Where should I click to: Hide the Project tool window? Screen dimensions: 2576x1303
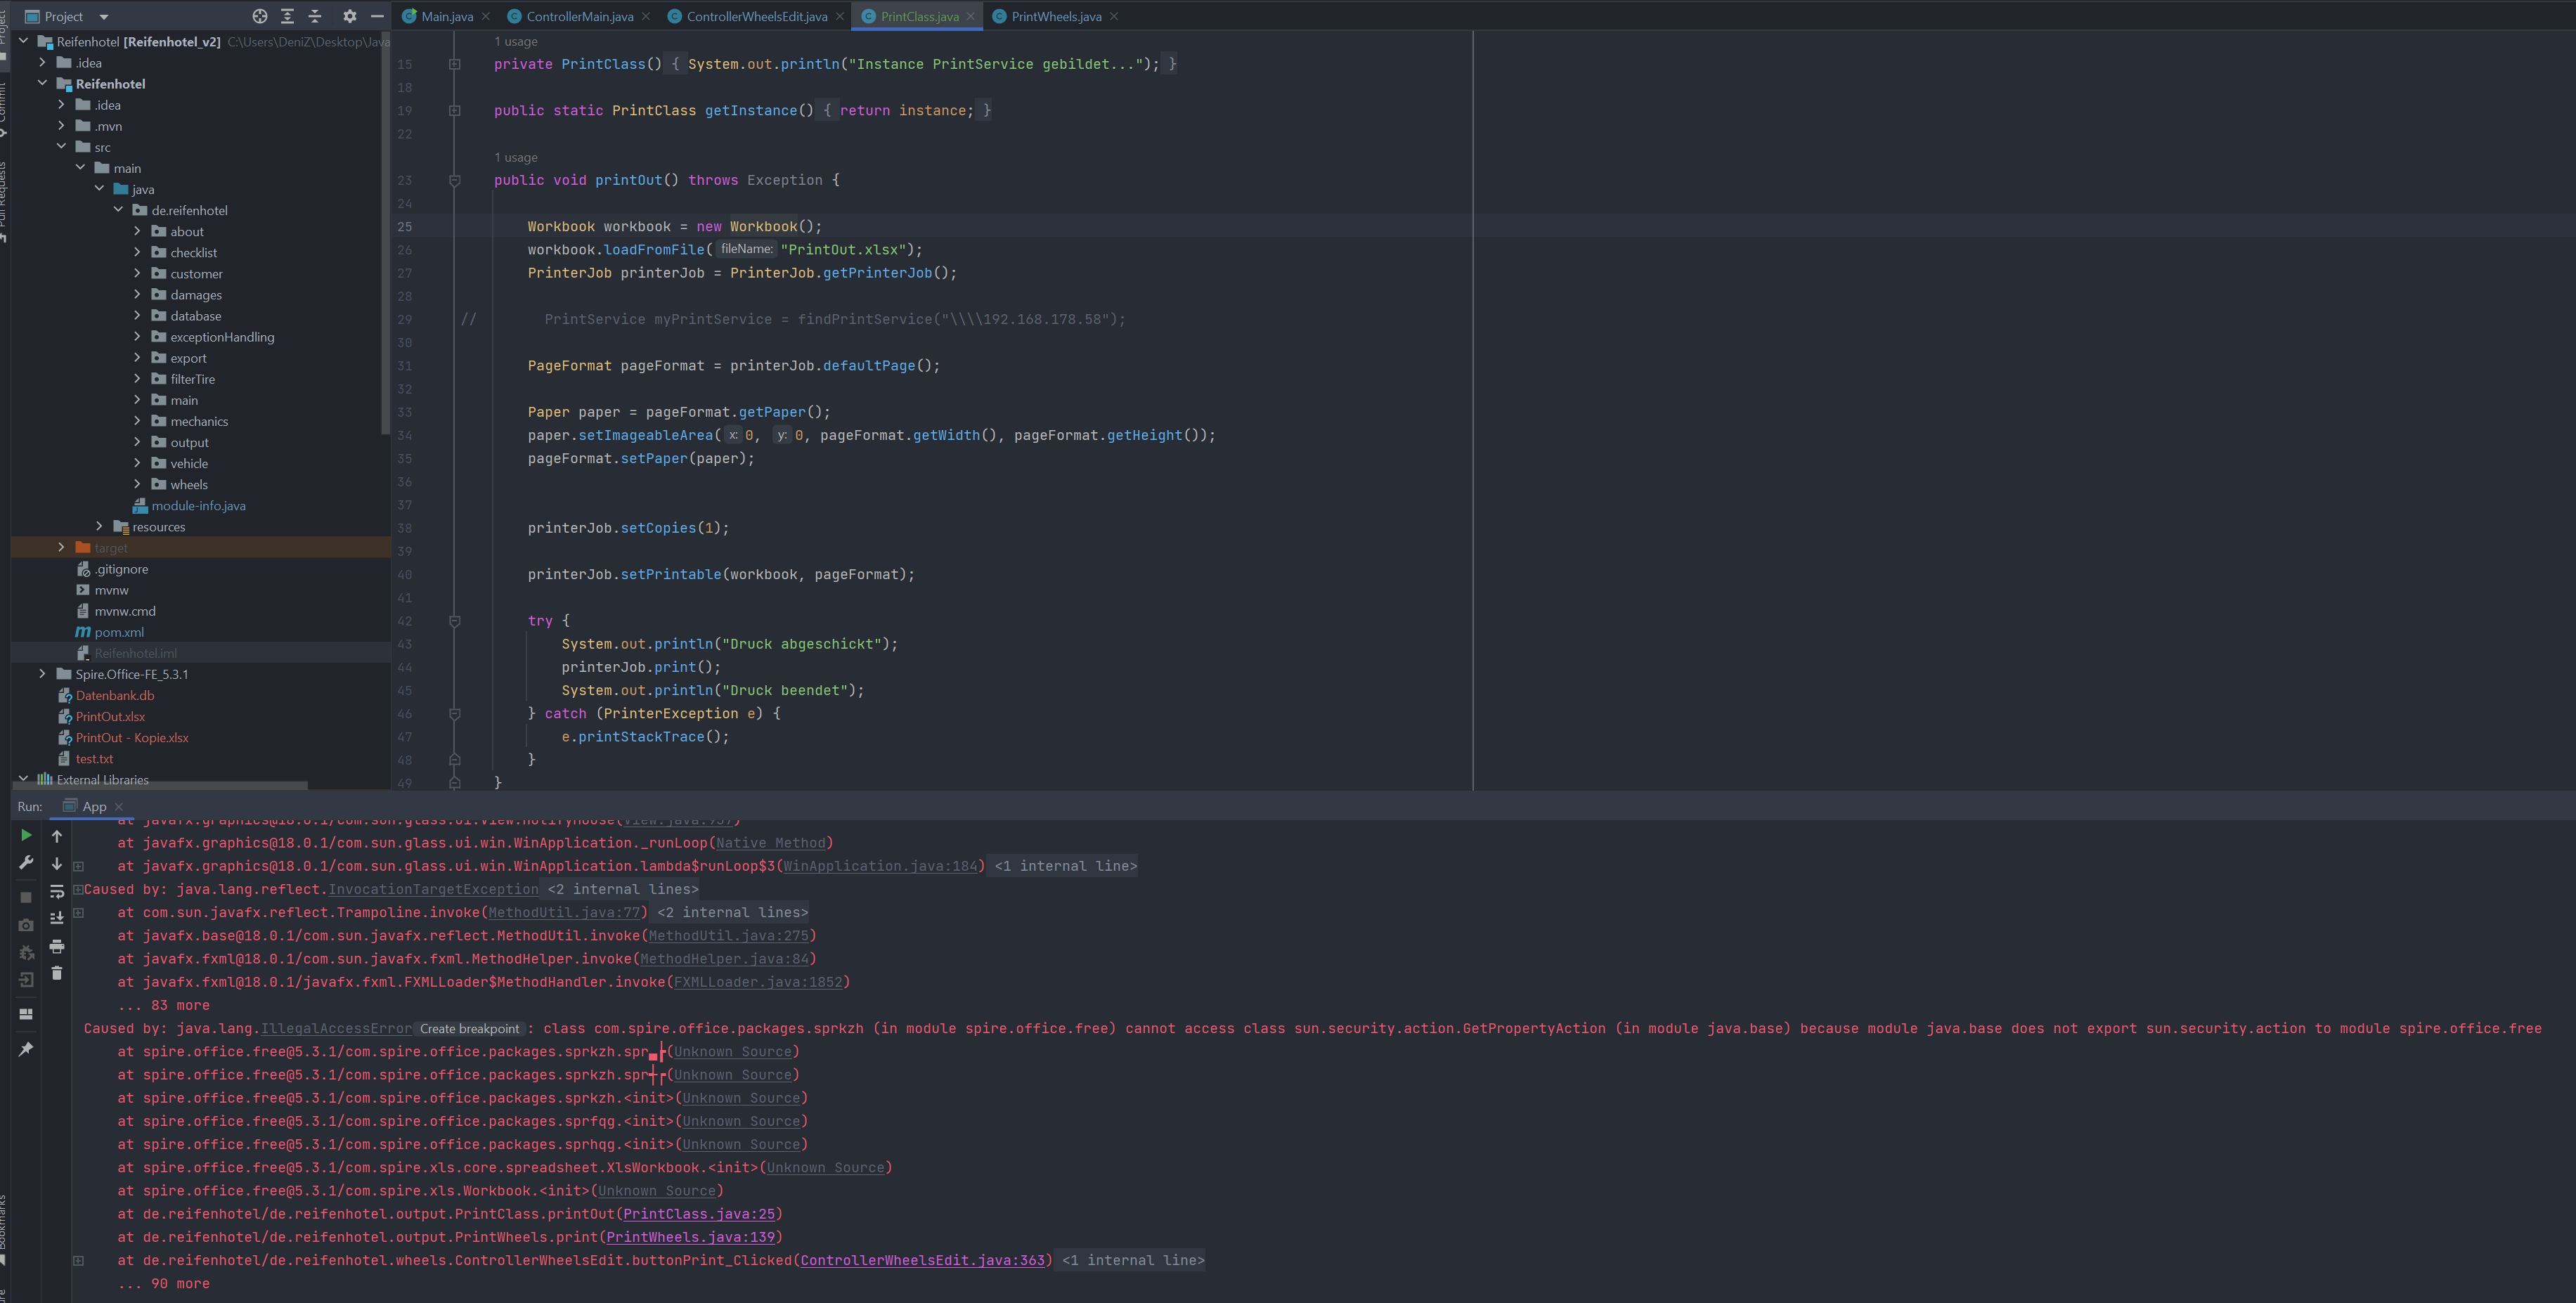click(377, 16)
